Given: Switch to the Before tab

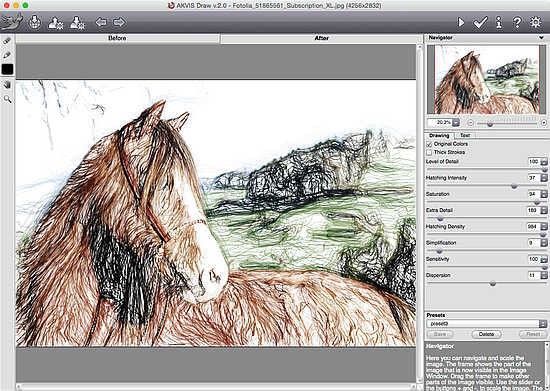Looking at the screenshot, I should pos(117,38).
